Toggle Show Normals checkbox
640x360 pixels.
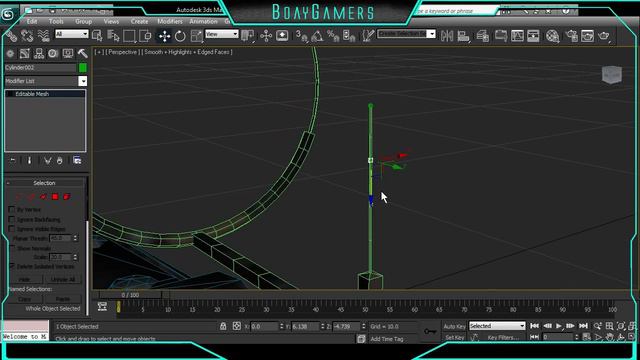(x=12, y=248)
